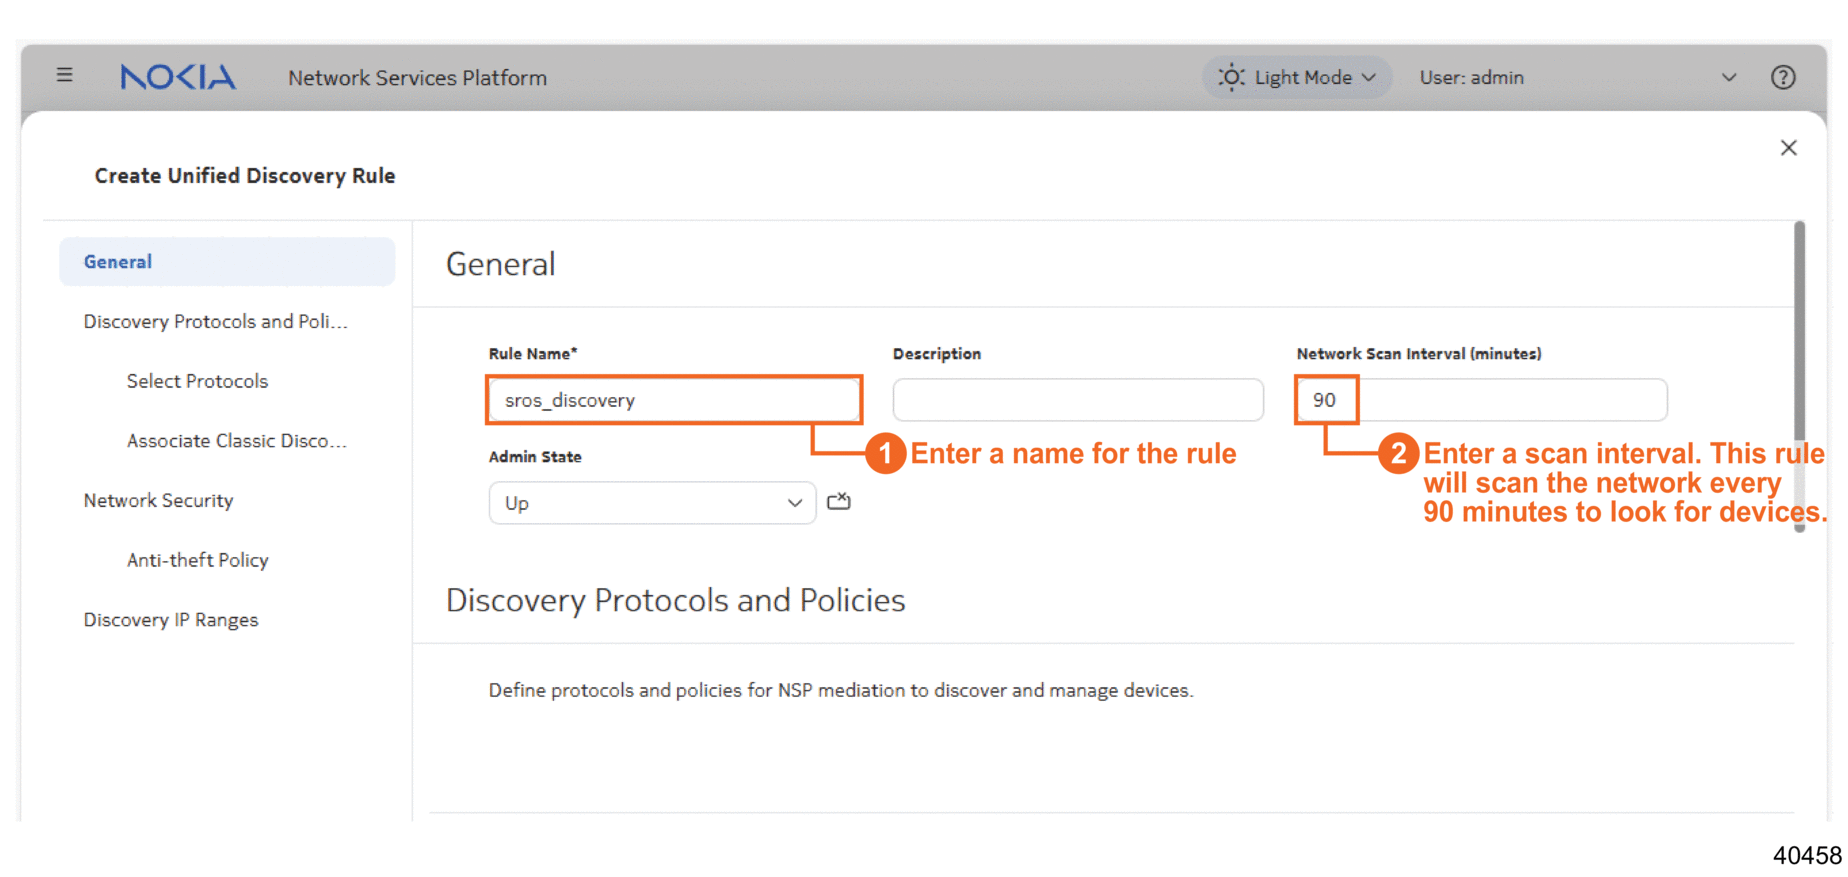Focus the Network Scan Interval field
The width and height of the screenshot is (1848, 877).
point(1480,400)
